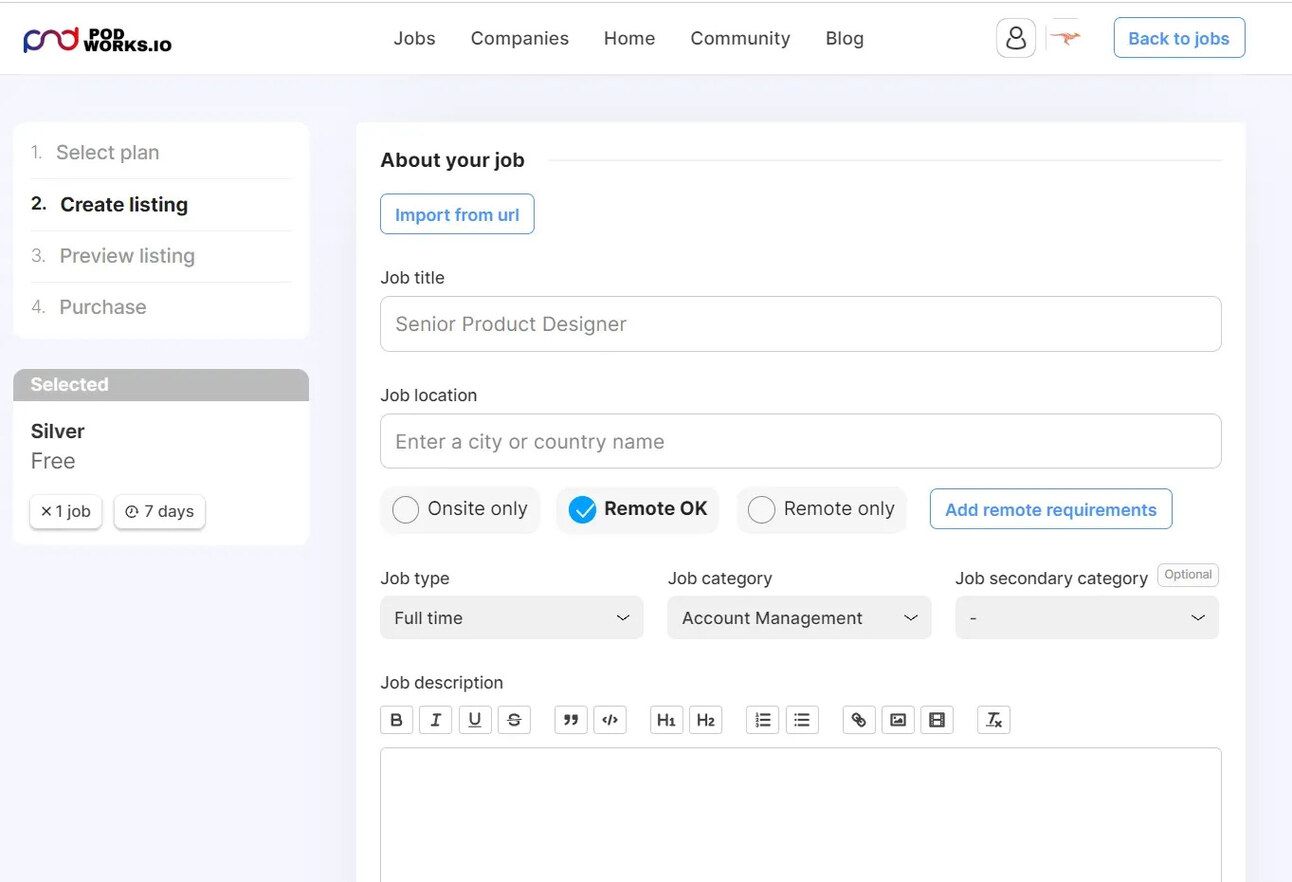Click into the Job title field
1292x882 pixels.
pyautogui.click(x=800, y=324)
